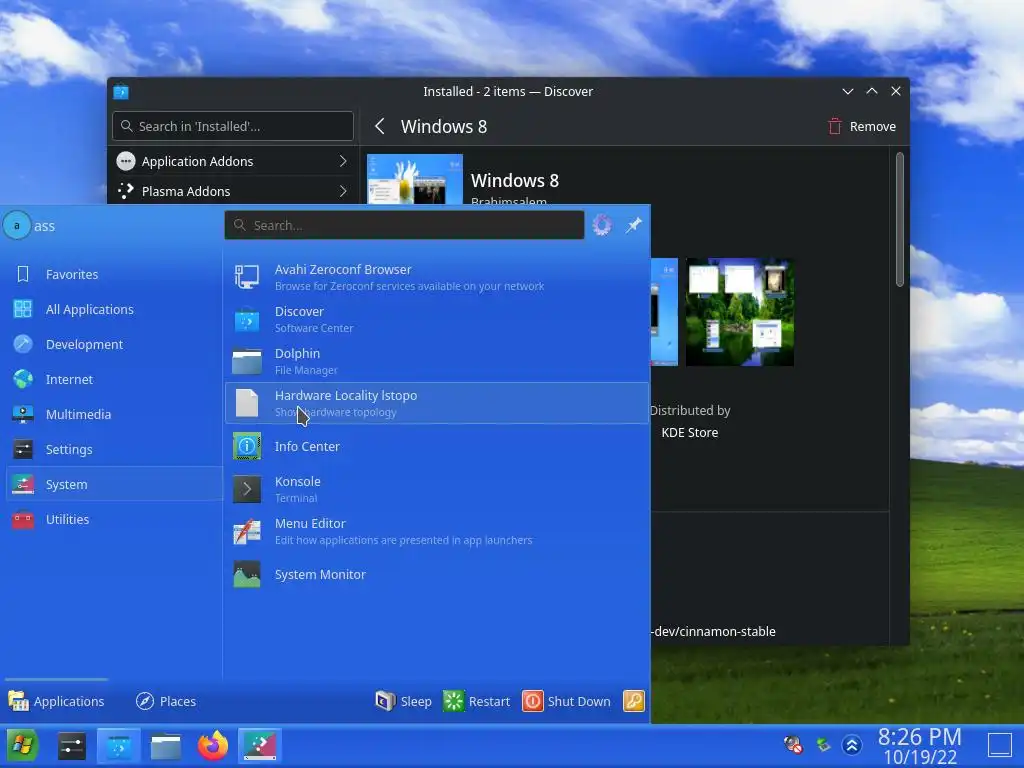Select the Multimedia category label
Image resolution: width=1024 pixels, height=768 pixels.
pos(78,414)
